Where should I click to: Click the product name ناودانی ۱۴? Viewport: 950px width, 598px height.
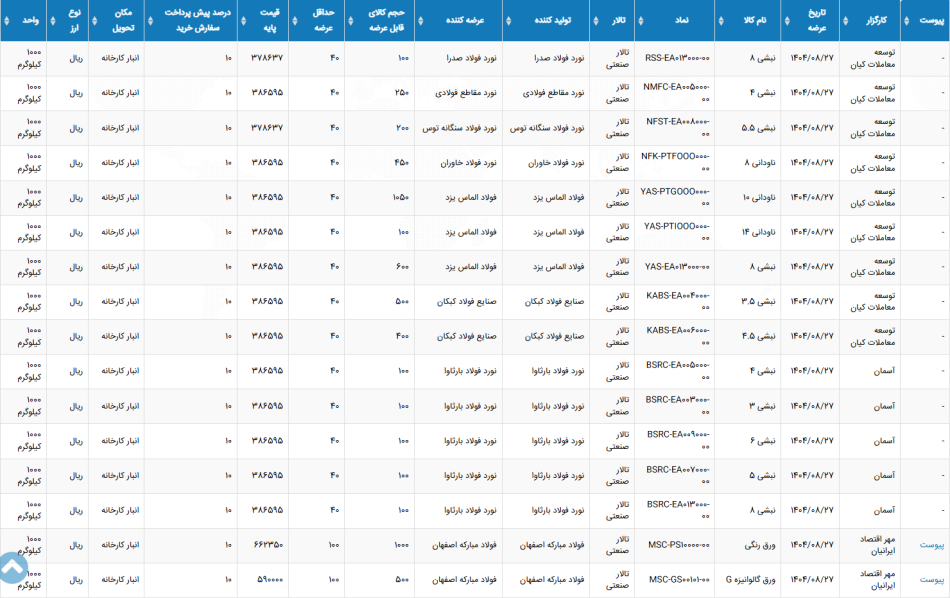(759, 232)
